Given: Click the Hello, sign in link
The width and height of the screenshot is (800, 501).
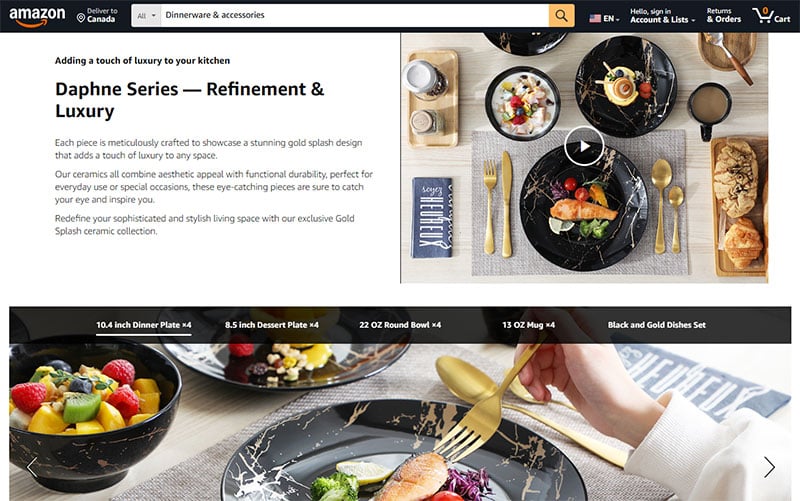Looking at the screenshot, I should pos(651,11).
